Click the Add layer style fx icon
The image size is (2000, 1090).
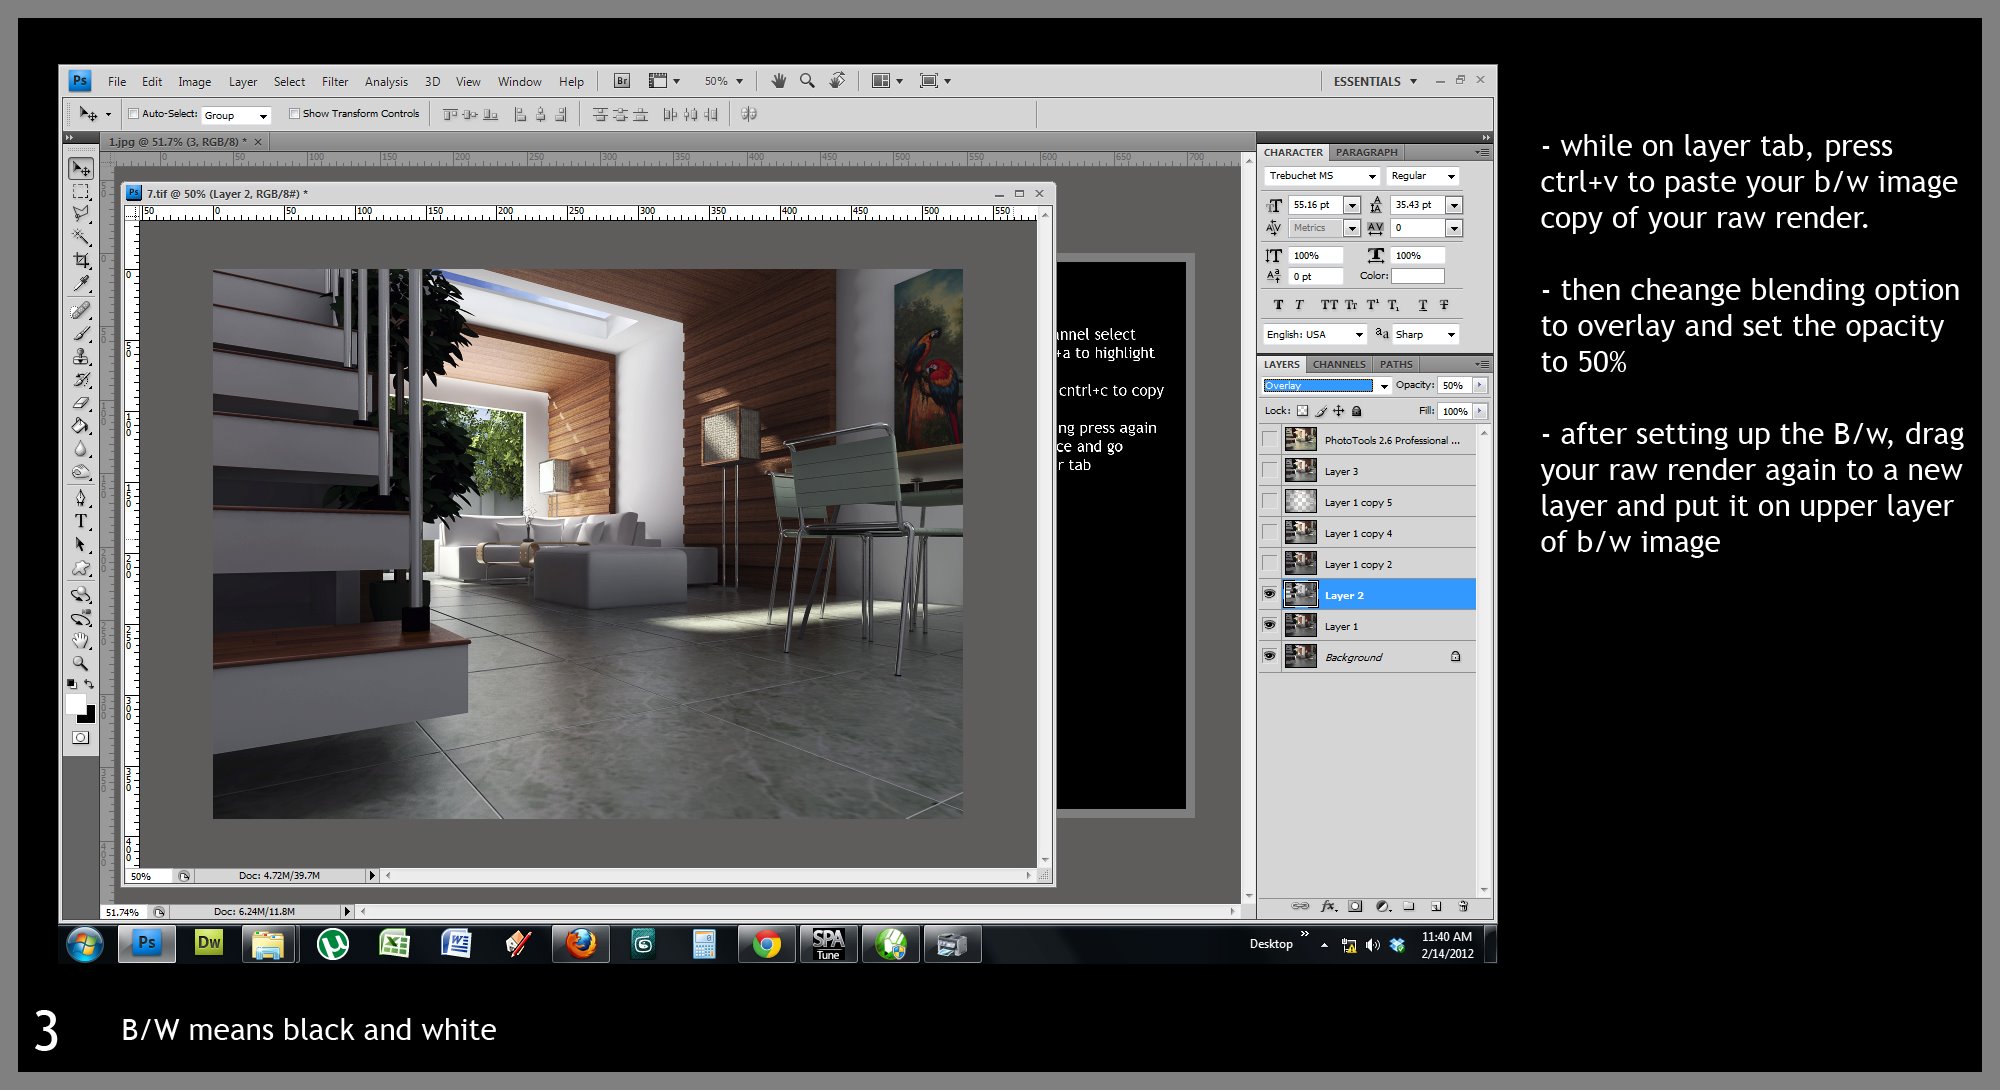[1328, 906]
